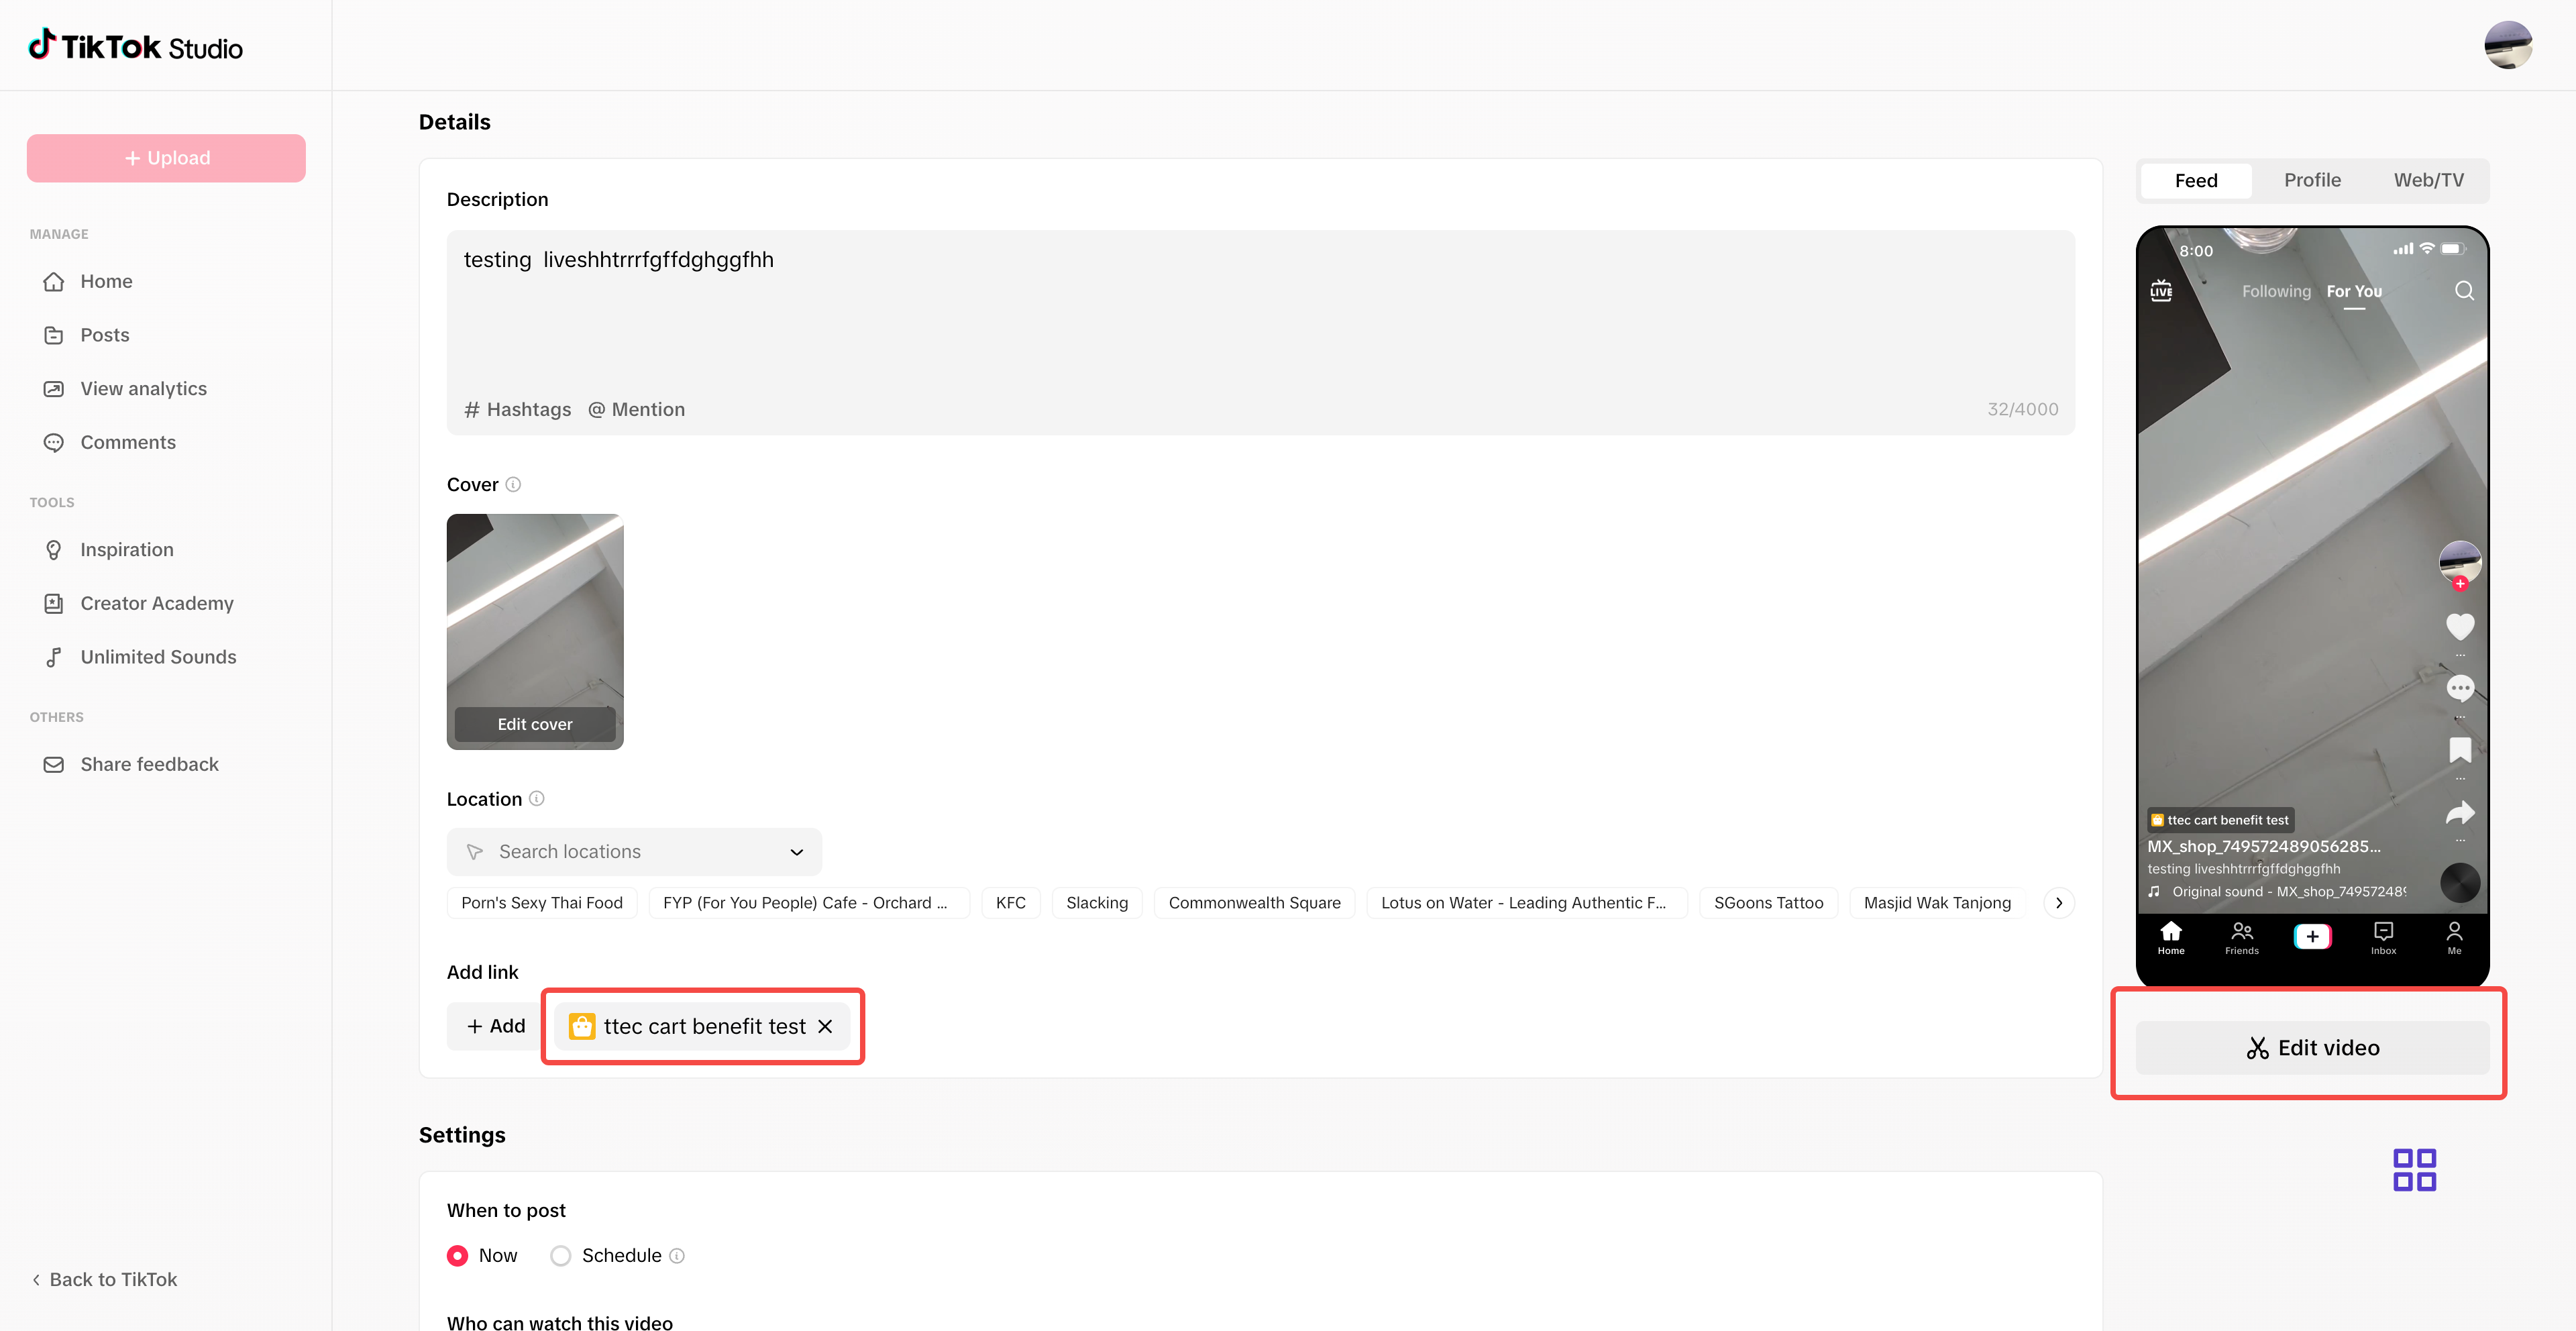The width and height of the screenshot is (2576, 1331).
Task: Click the spinning sound disc in preview
Action: click(2460, 883)
